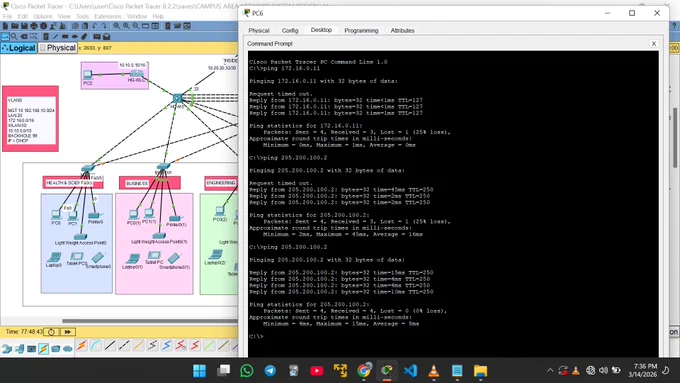Screen dimensions: 680x383
Task: Click PC0 in Health & Sciences area
Action: point(56,215)
